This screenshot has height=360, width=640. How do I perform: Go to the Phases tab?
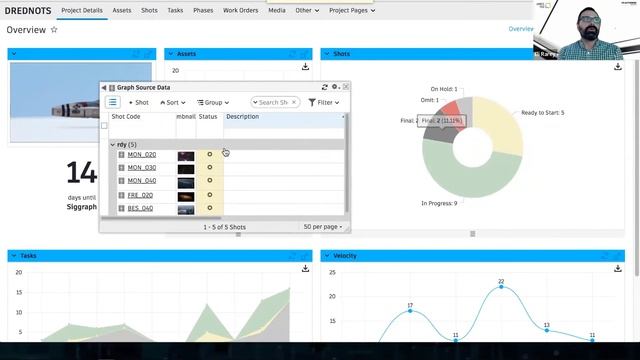203,10
